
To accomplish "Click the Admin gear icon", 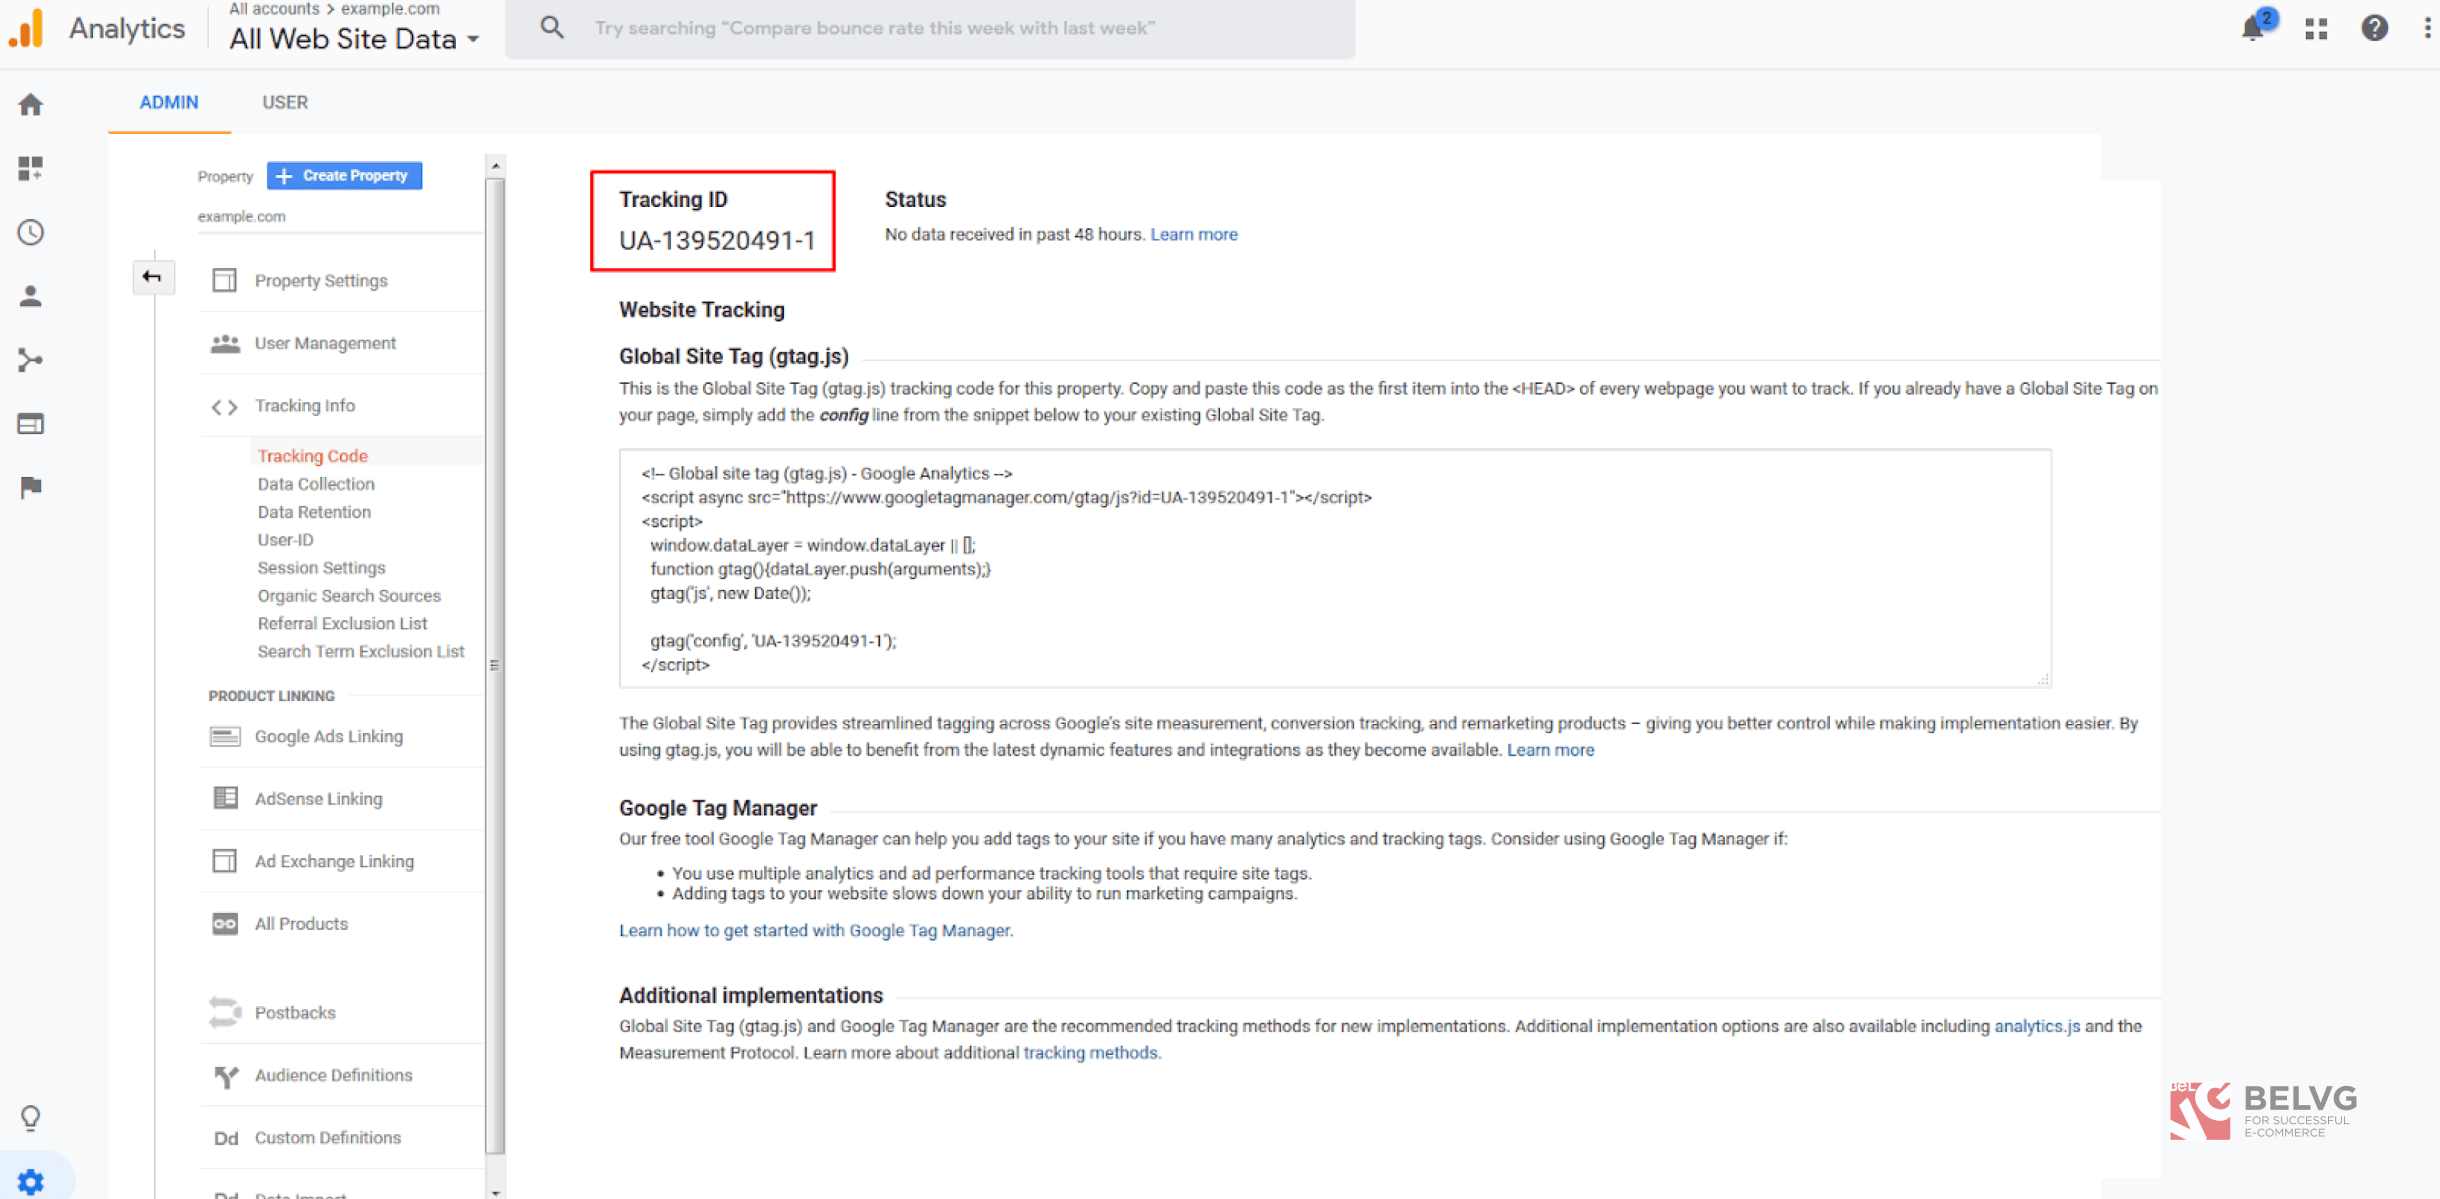I will tap(31, 1181).
